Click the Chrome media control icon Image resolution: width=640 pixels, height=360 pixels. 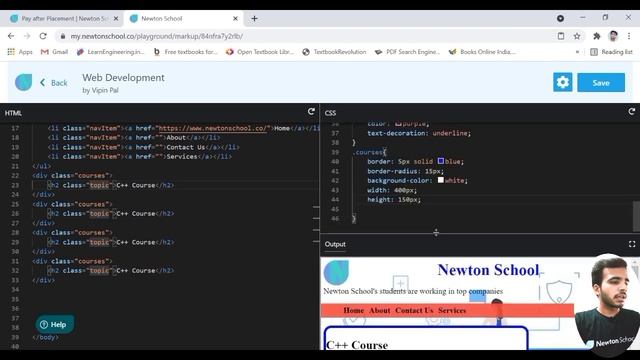click(560, 18)
